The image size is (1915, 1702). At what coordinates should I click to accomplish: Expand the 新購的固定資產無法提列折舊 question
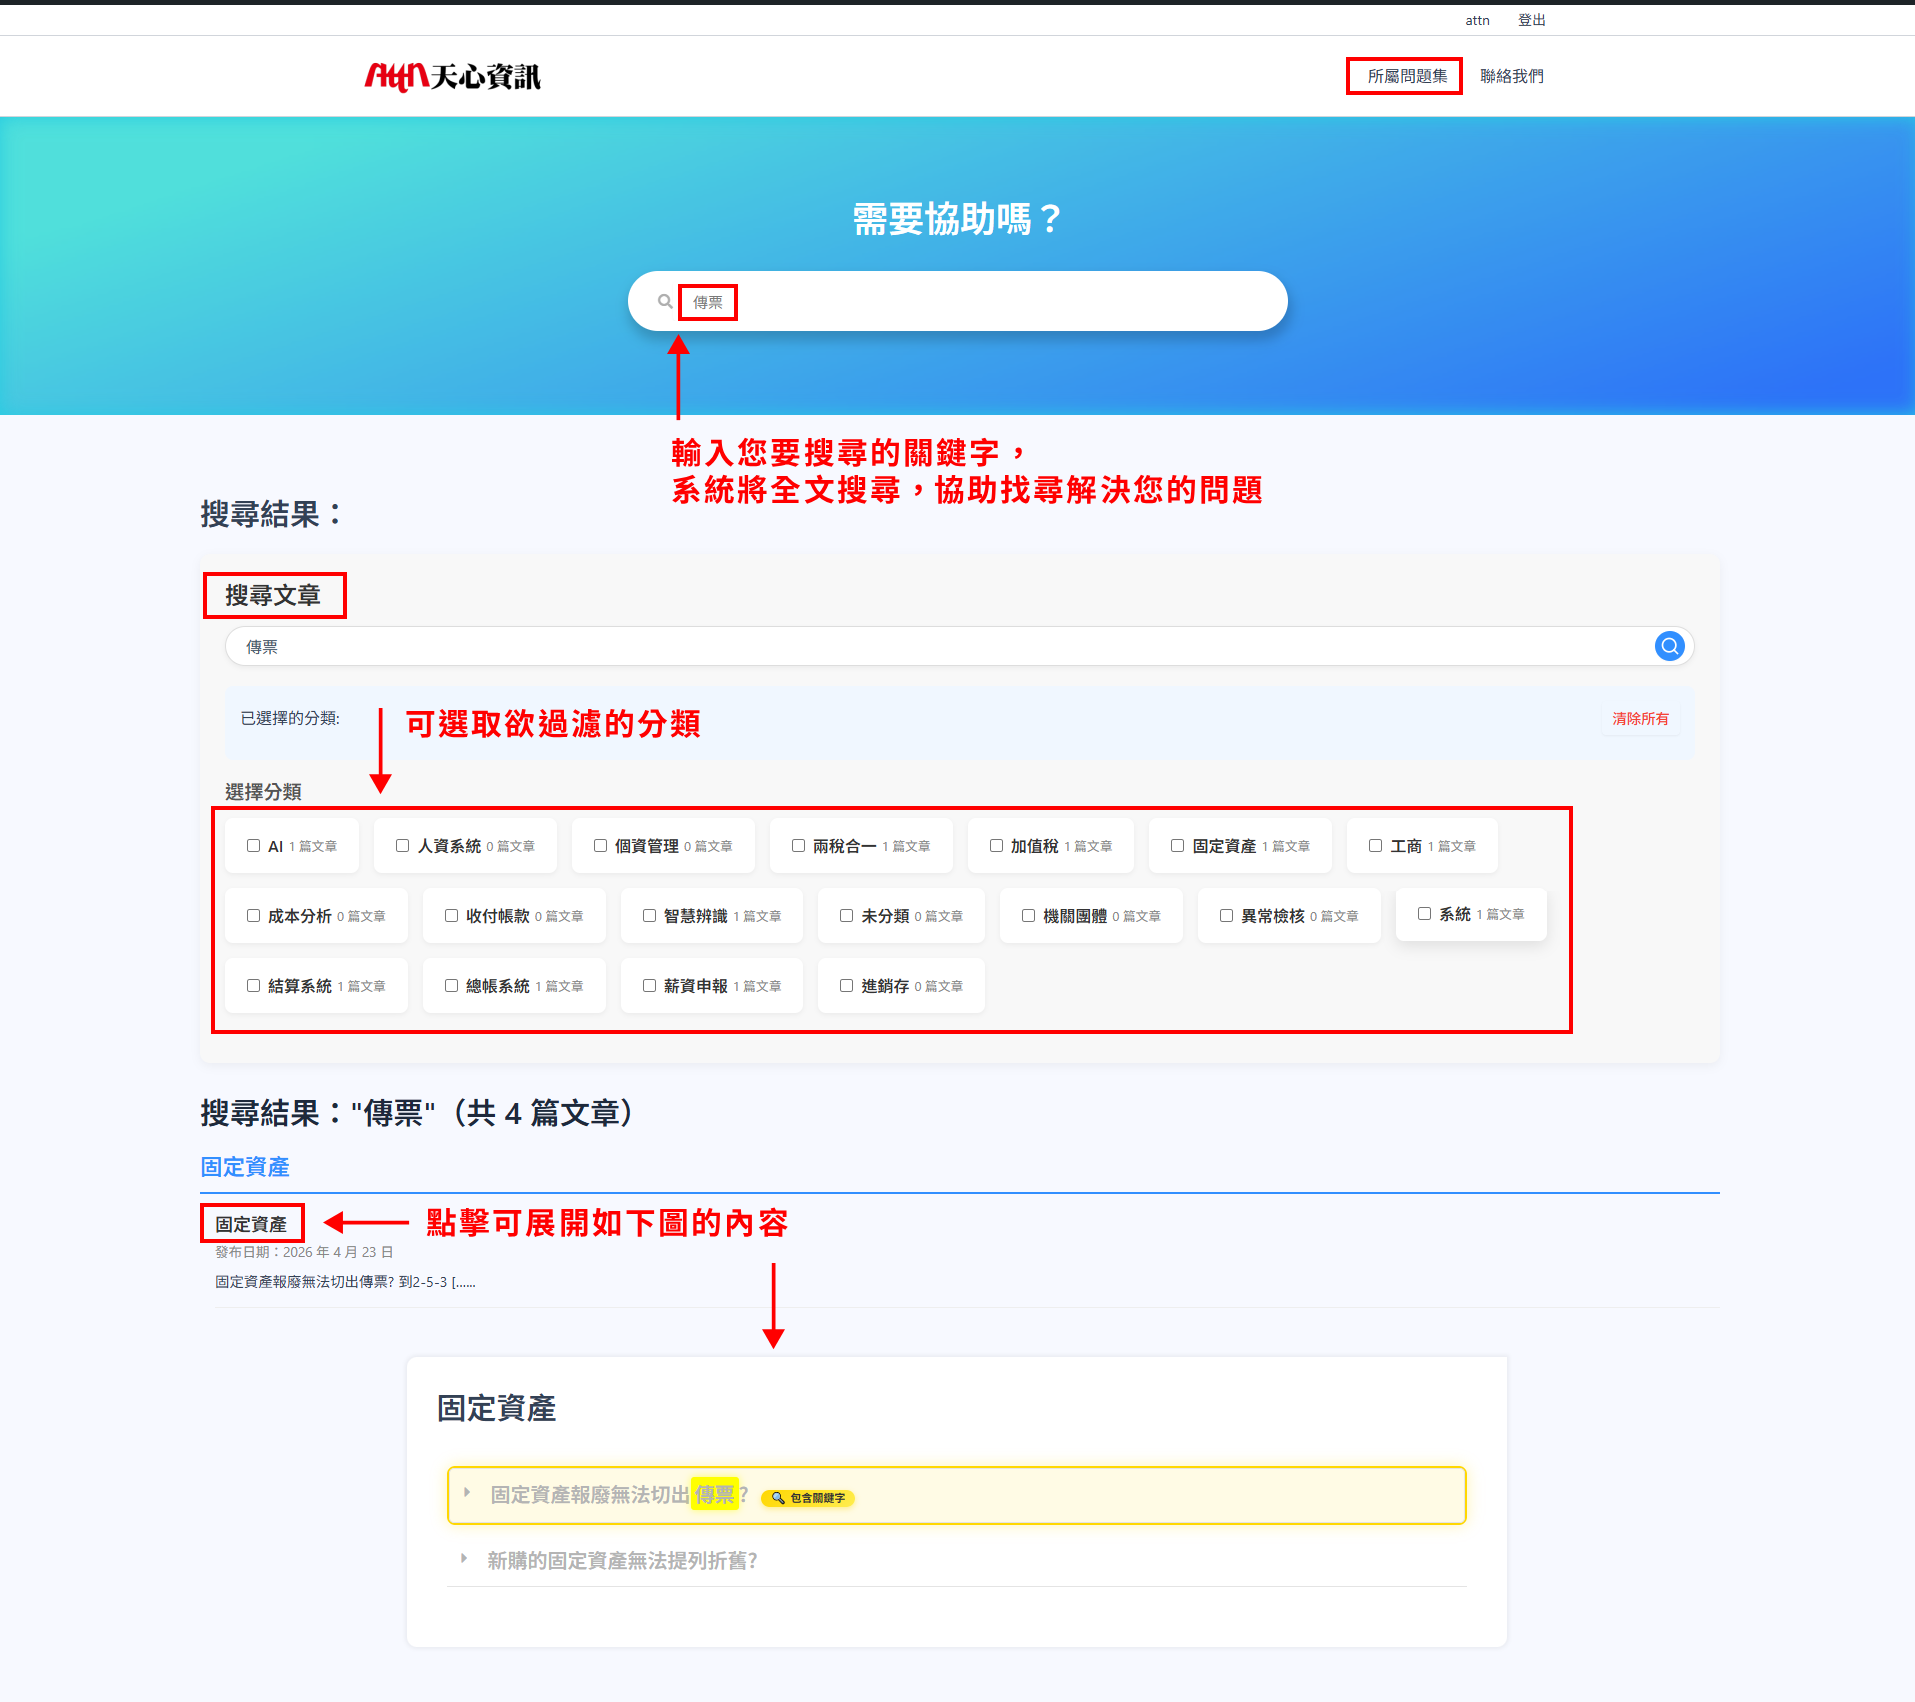(x=621, y=1560)
